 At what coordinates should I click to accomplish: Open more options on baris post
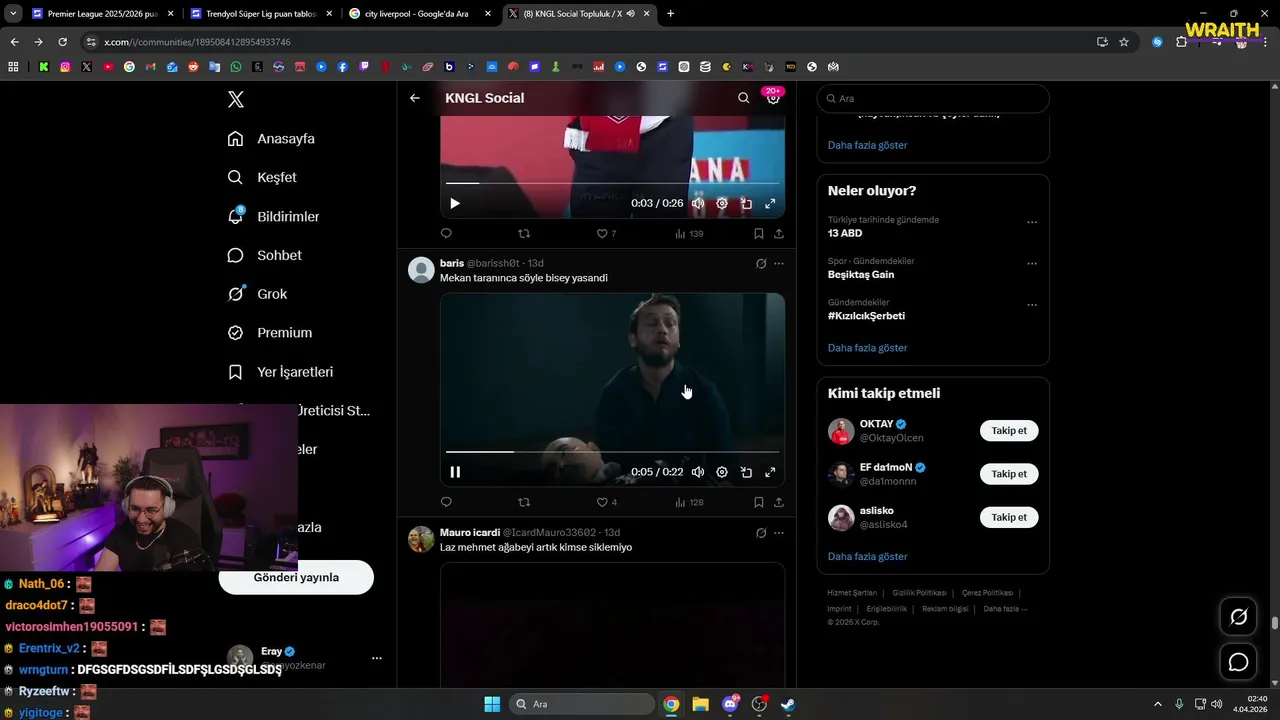(779, 264)
